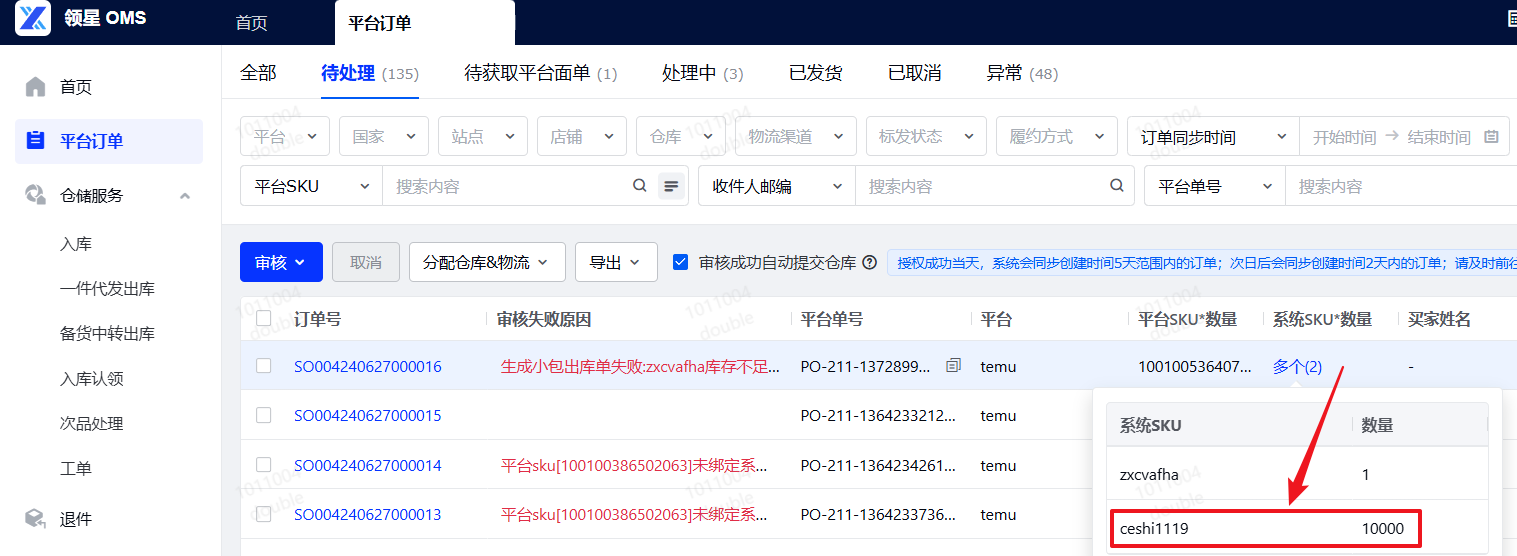
Task: Click the 领星 OMS logo icon
Action: 33,18
